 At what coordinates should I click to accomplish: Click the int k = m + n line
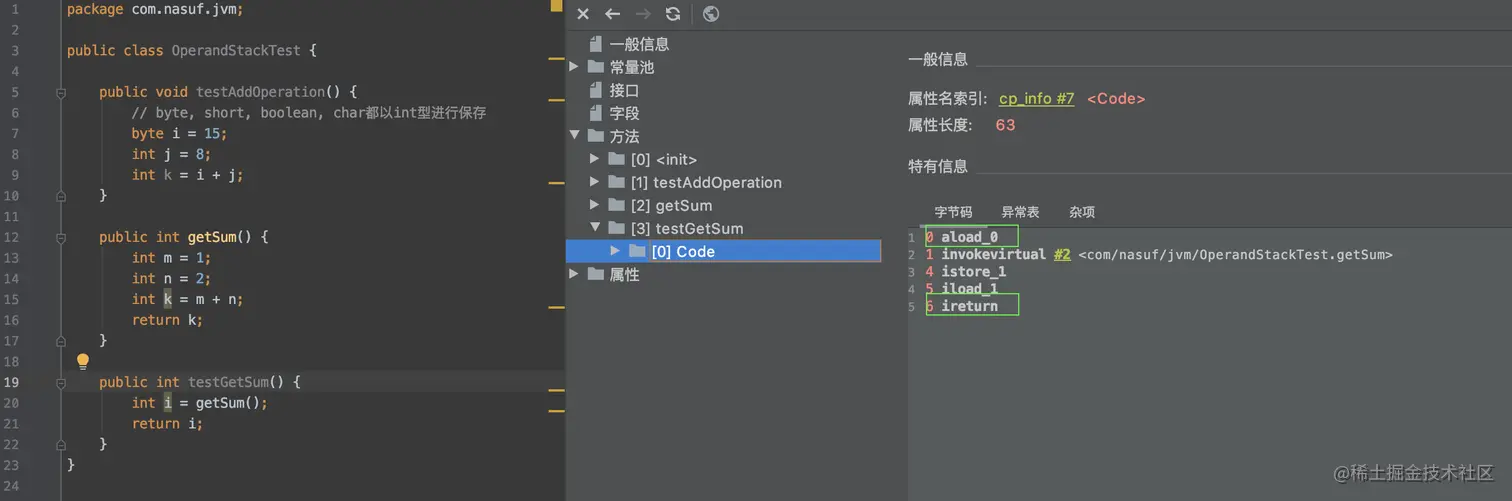point(187,299)
